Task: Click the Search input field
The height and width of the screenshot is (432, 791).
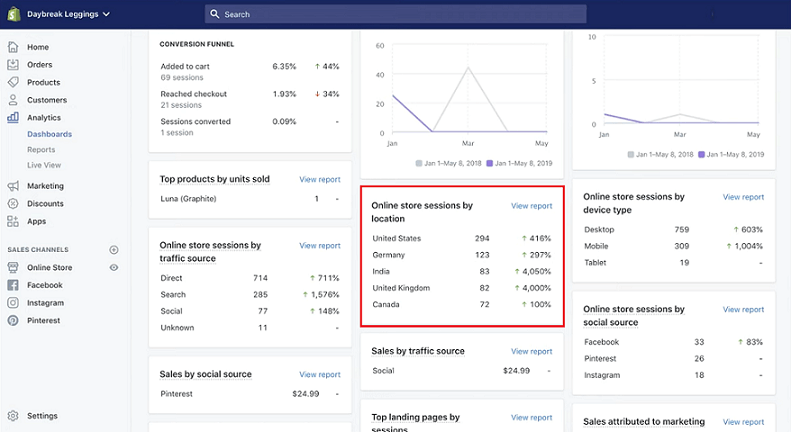Action: (400, 15)
